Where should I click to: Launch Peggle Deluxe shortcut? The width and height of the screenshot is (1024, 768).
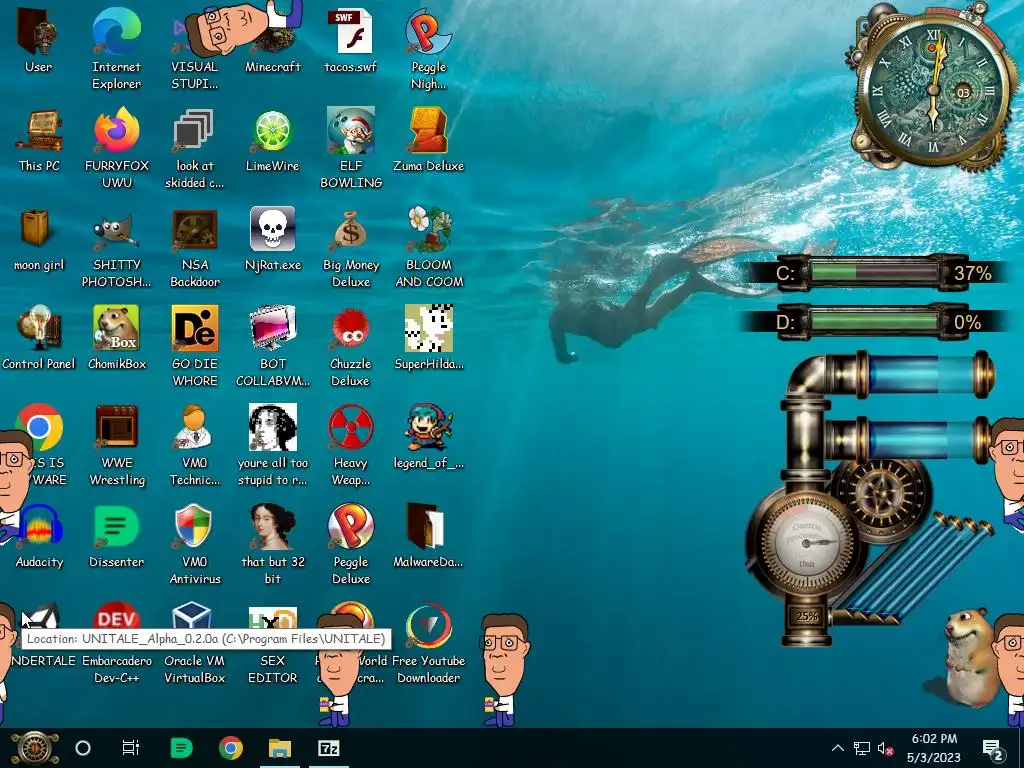click(x=351, y=526)
